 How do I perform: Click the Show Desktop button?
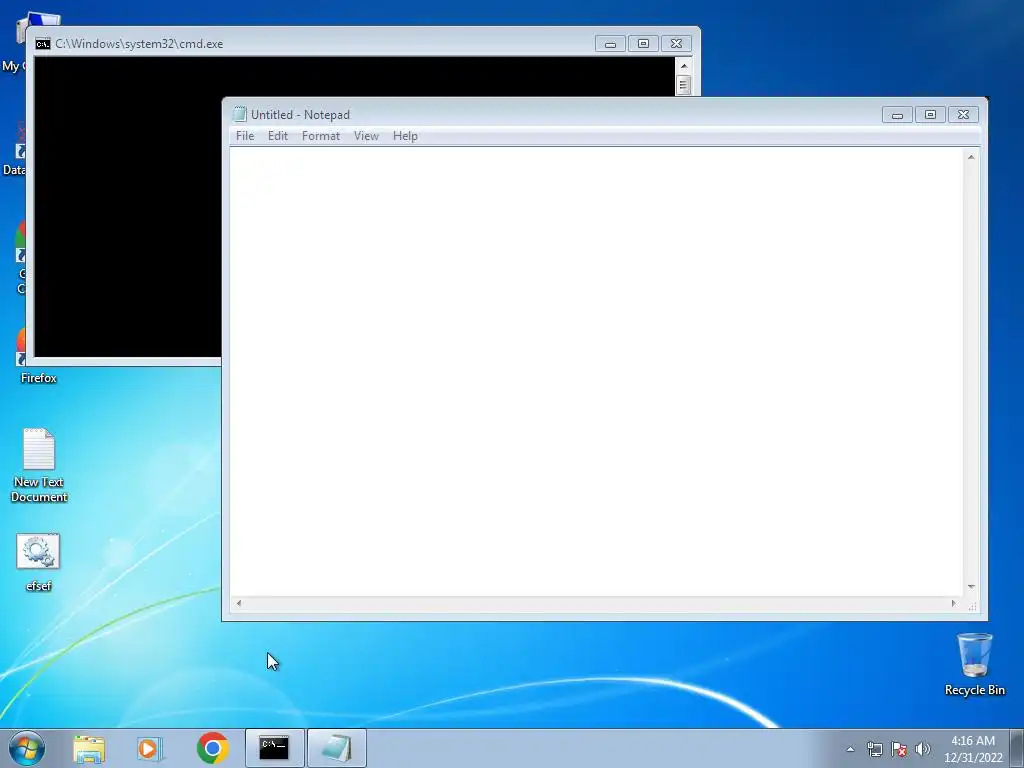click(1017, 748)
